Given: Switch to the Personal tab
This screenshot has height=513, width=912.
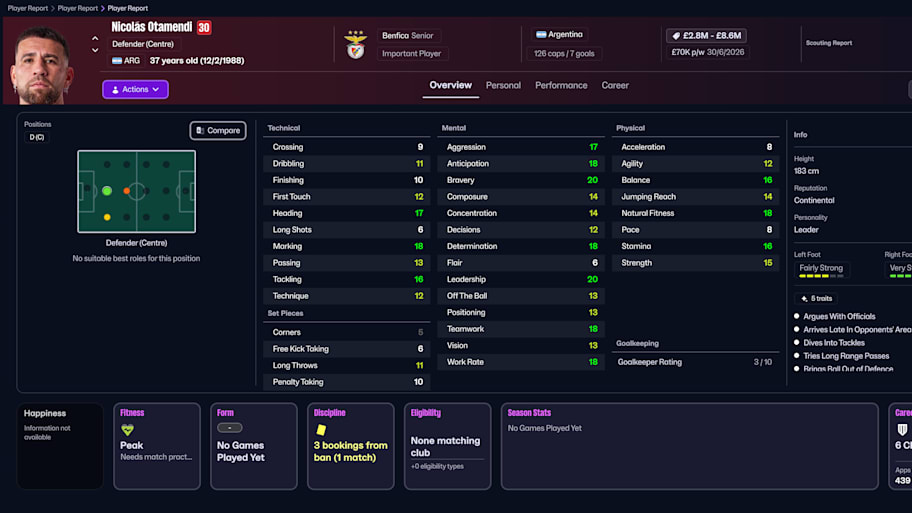Looking at the screenshot, I should (503, 86).
